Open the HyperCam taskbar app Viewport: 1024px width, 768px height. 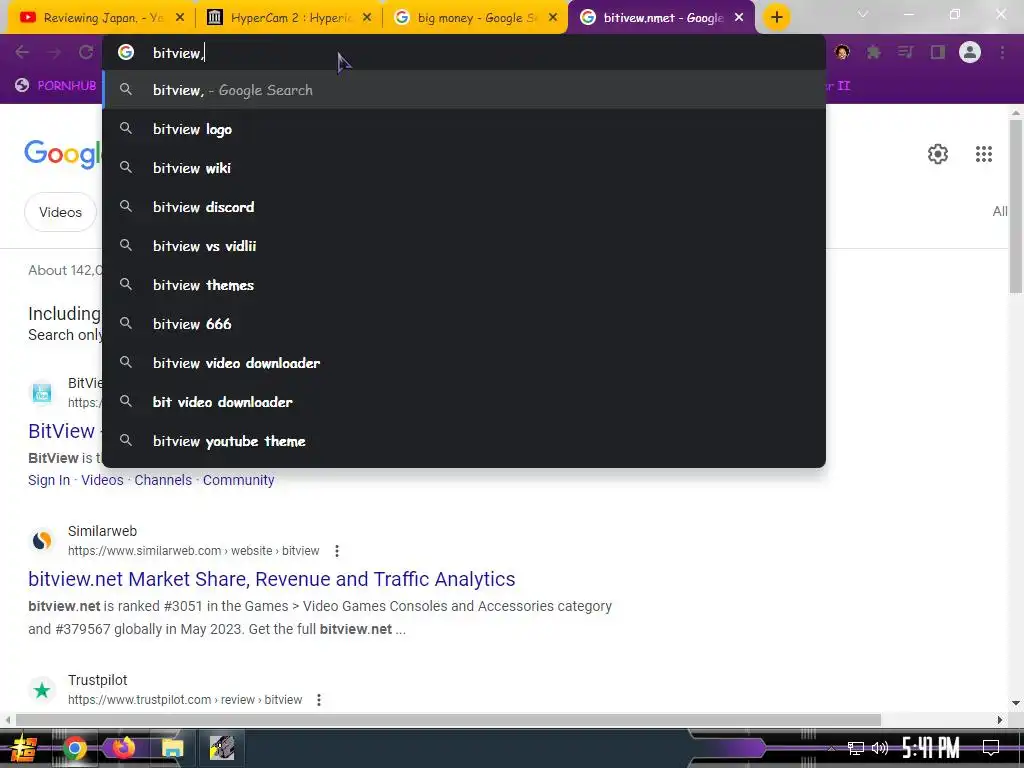pos(222,748)
